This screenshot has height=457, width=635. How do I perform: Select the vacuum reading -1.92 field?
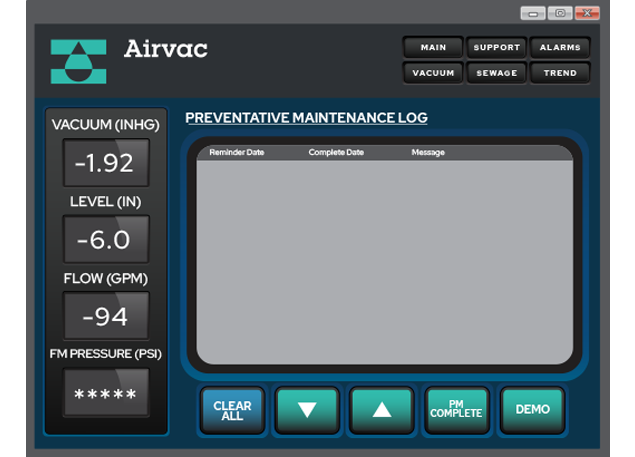click(x=105, y=163)
